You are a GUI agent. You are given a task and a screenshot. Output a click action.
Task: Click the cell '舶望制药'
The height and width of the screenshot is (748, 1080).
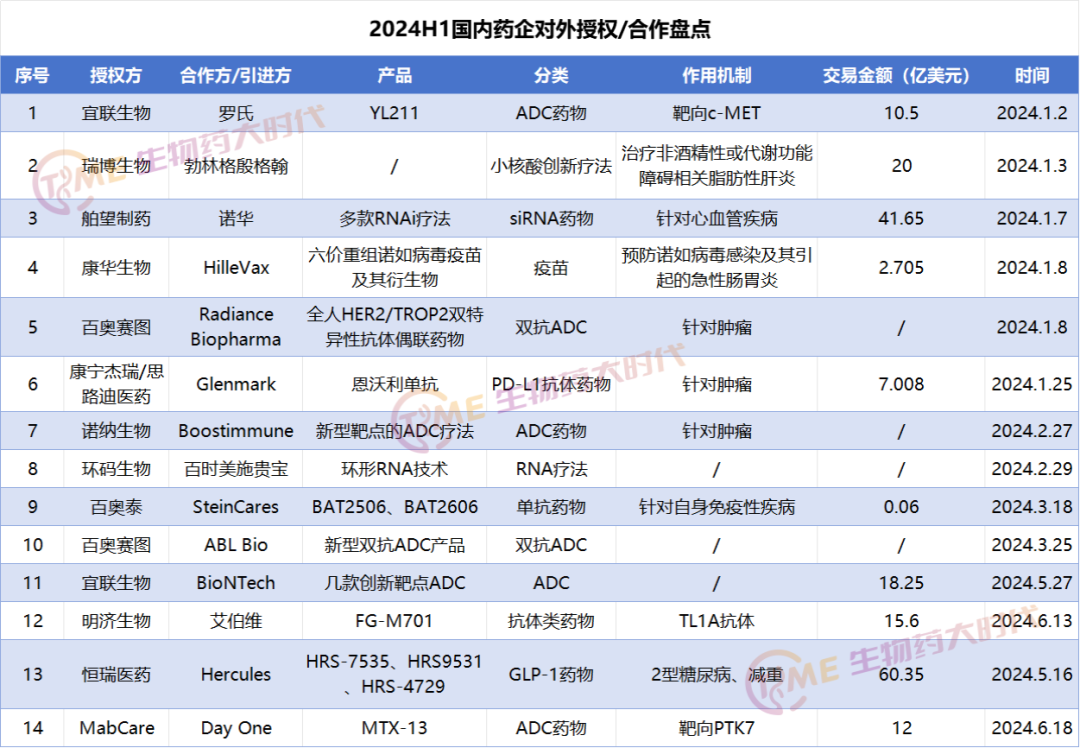(x=116, y=219)
